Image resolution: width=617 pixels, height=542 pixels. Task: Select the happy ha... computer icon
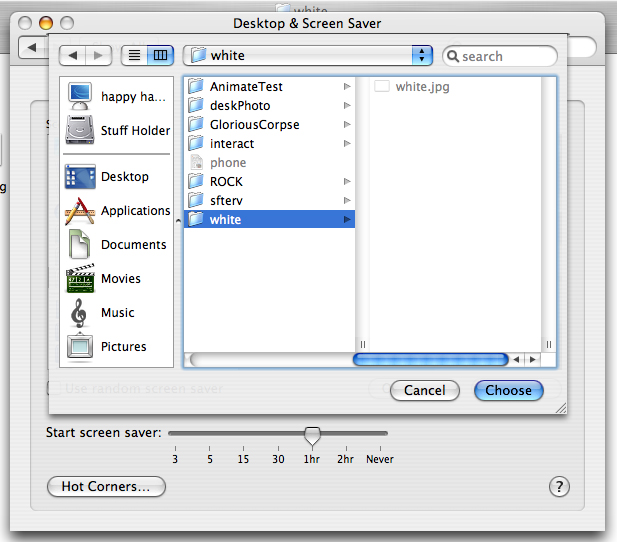80,96
